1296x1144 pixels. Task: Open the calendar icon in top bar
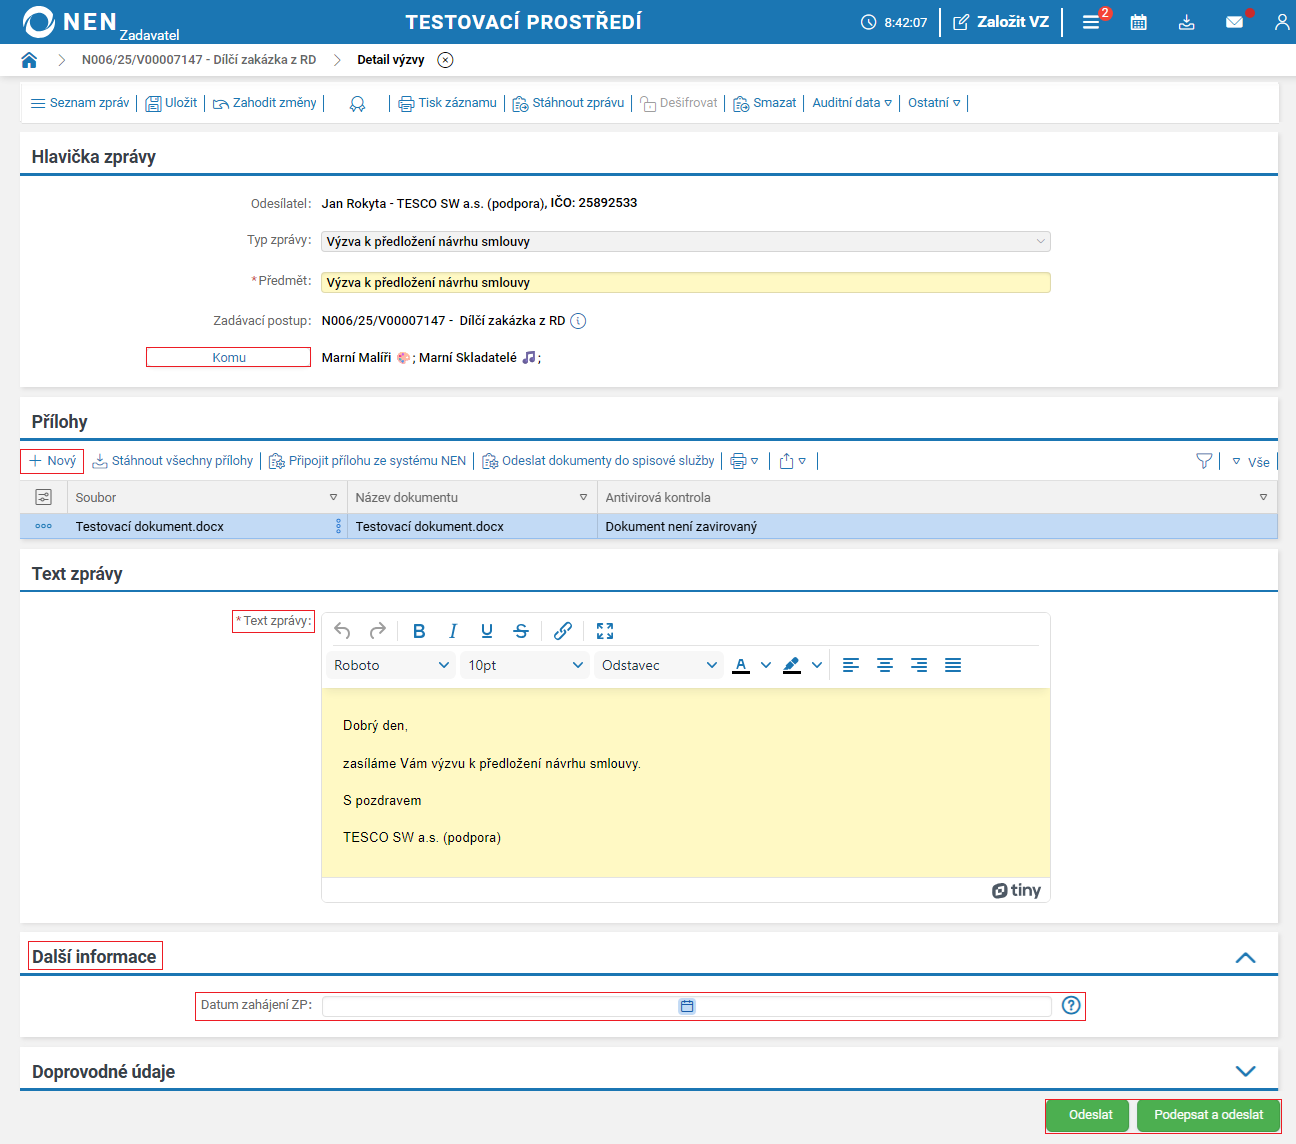(x=1138, y=22)
